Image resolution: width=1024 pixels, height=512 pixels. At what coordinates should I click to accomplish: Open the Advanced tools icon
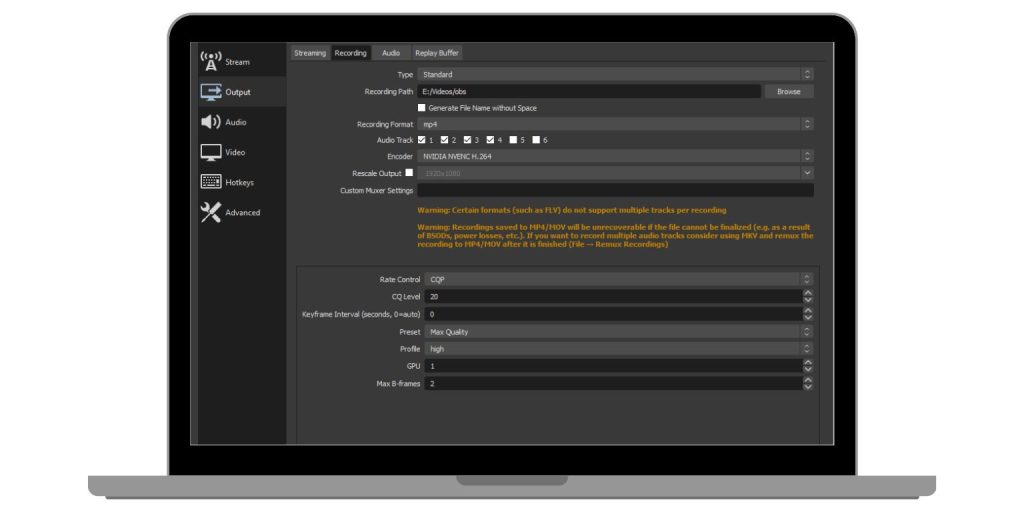coord(210,212)
